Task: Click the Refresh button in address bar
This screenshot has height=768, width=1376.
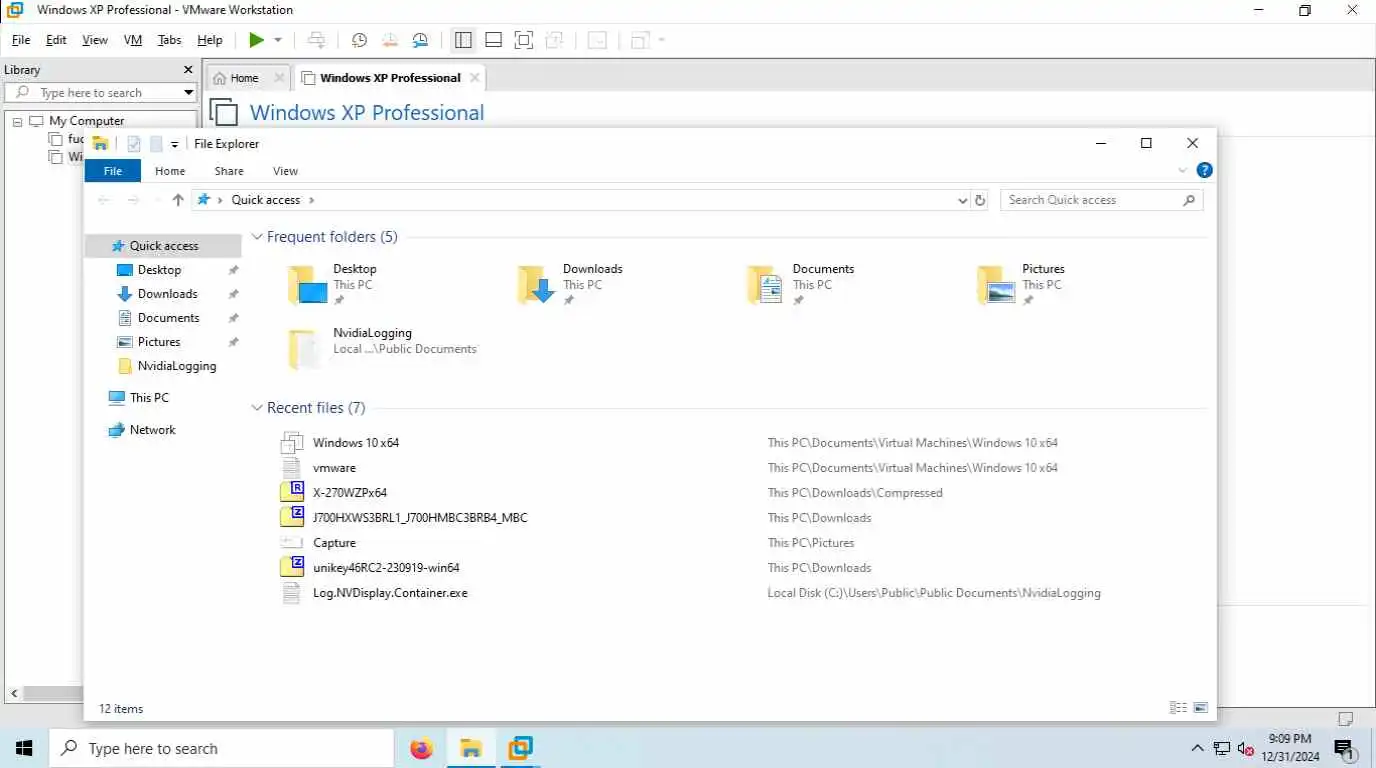Action: pos(980,200)
